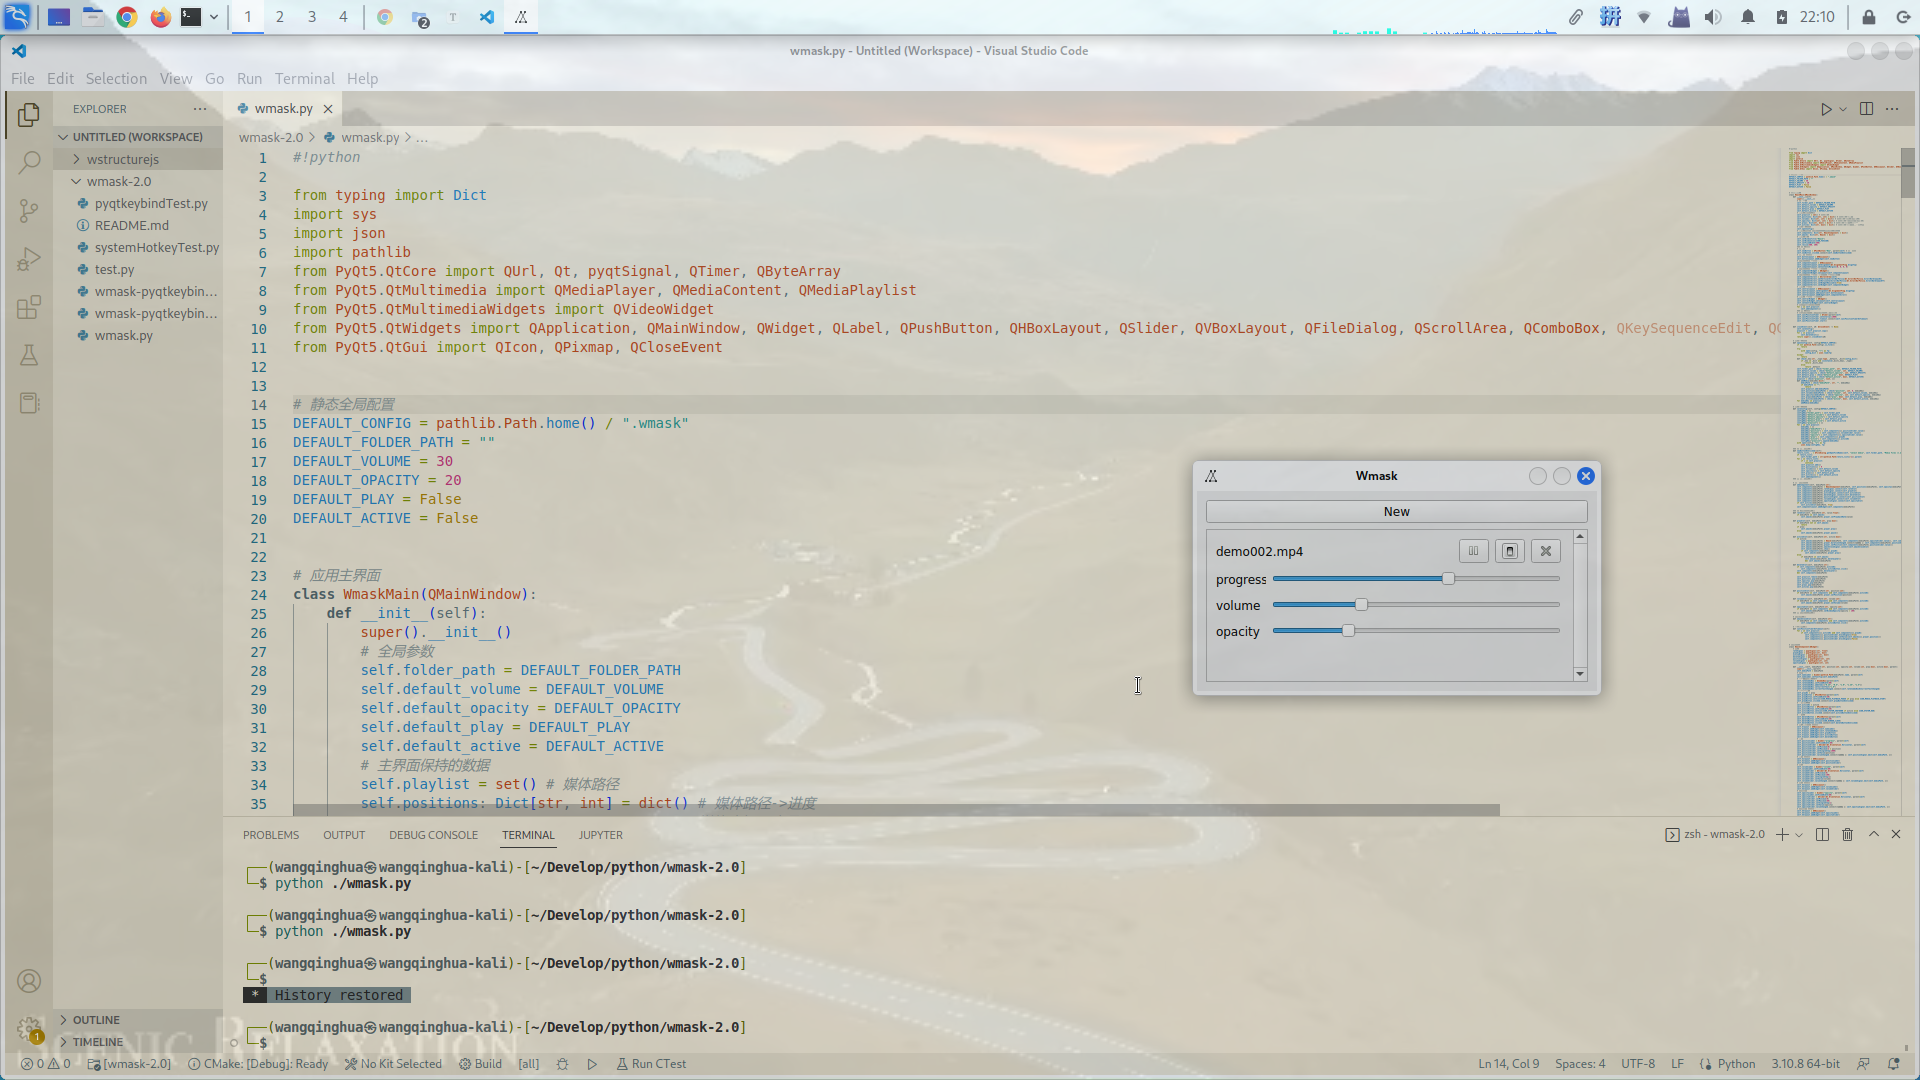Viewport: 1920px width, 1080px height.
Task: Open README.md in explorer
Action: point(132,225)
